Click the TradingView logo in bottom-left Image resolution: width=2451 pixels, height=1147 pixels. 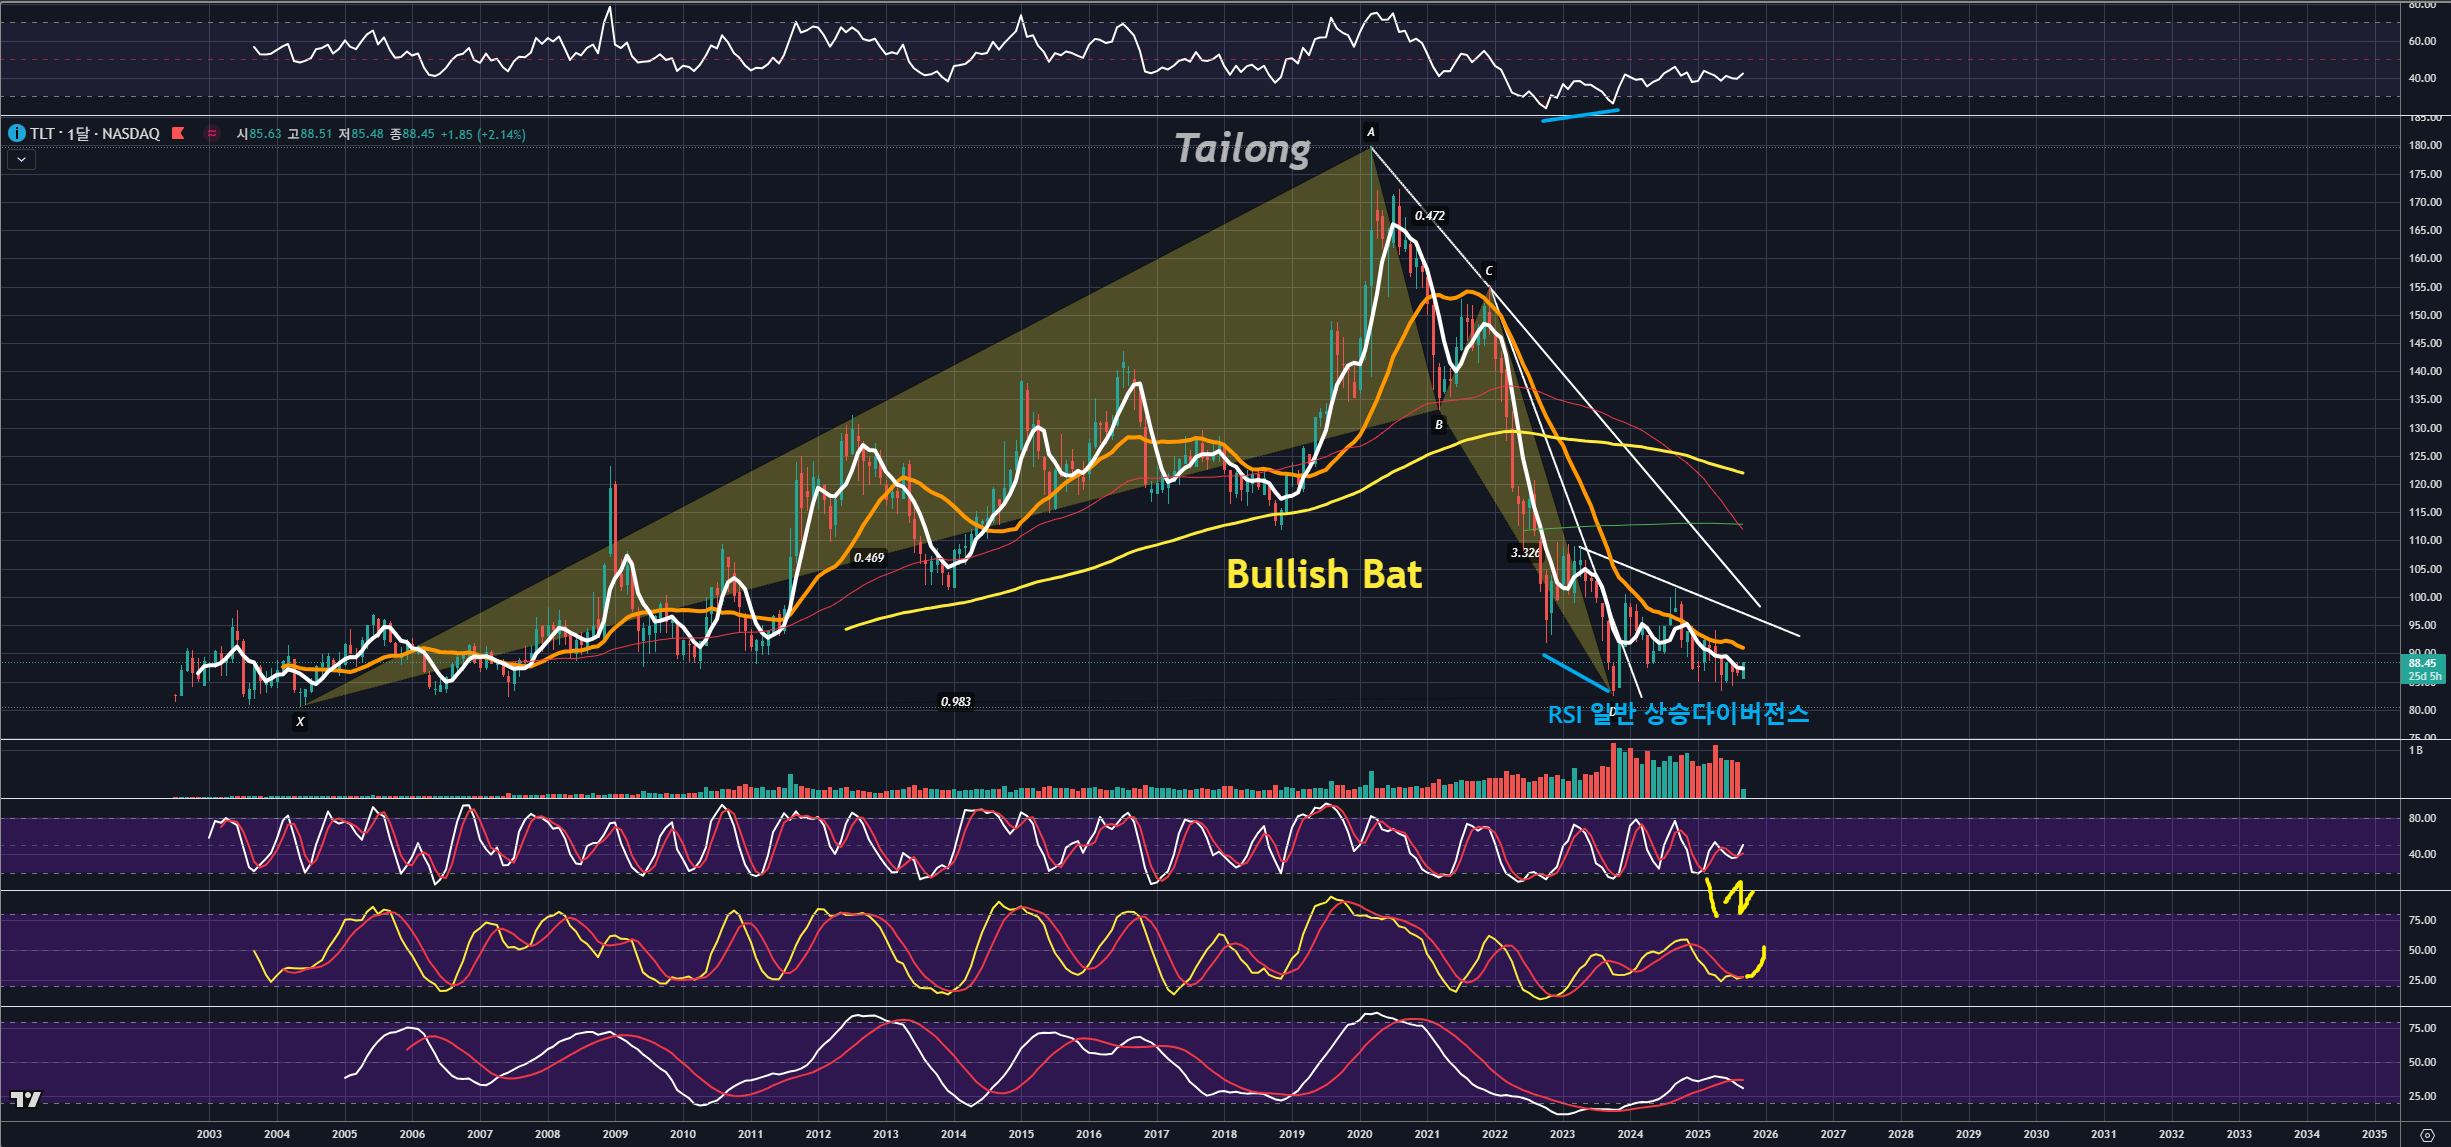click(x=26, y=1099)
